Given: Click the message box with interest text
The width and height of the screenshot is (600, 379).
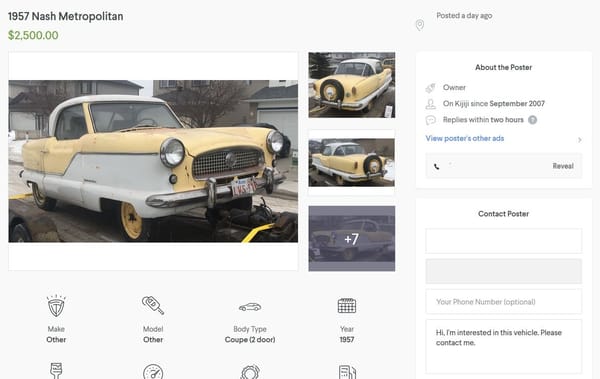Looking at the screenshot, I should [504, 346].
